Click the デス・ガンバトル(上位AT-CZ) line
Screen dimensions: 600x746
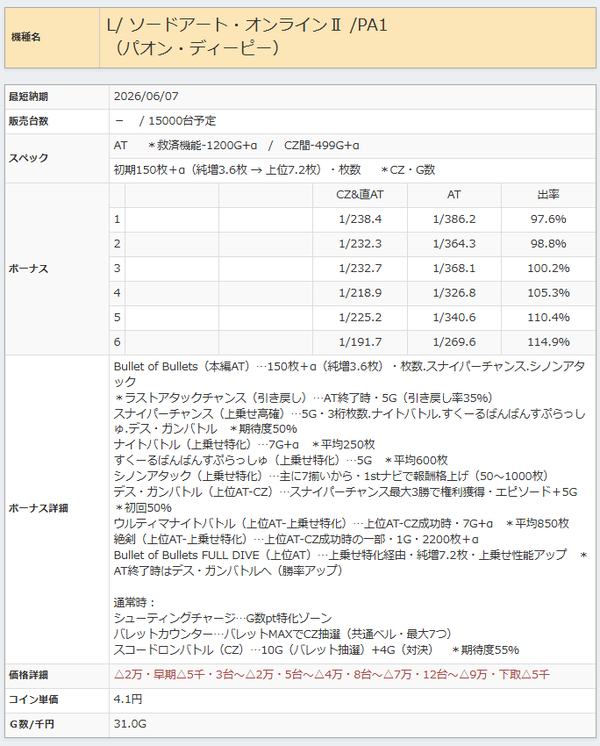pos(345,500)
